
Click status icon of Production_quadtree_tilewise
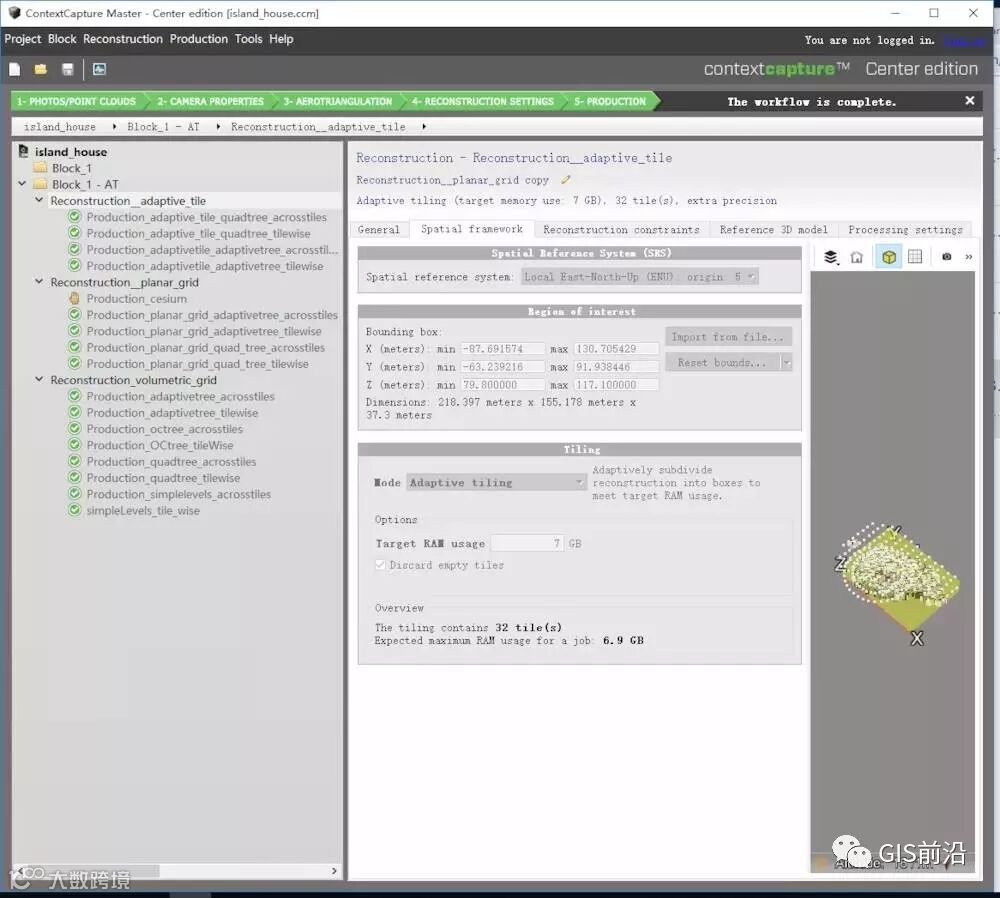coord(75,477)
